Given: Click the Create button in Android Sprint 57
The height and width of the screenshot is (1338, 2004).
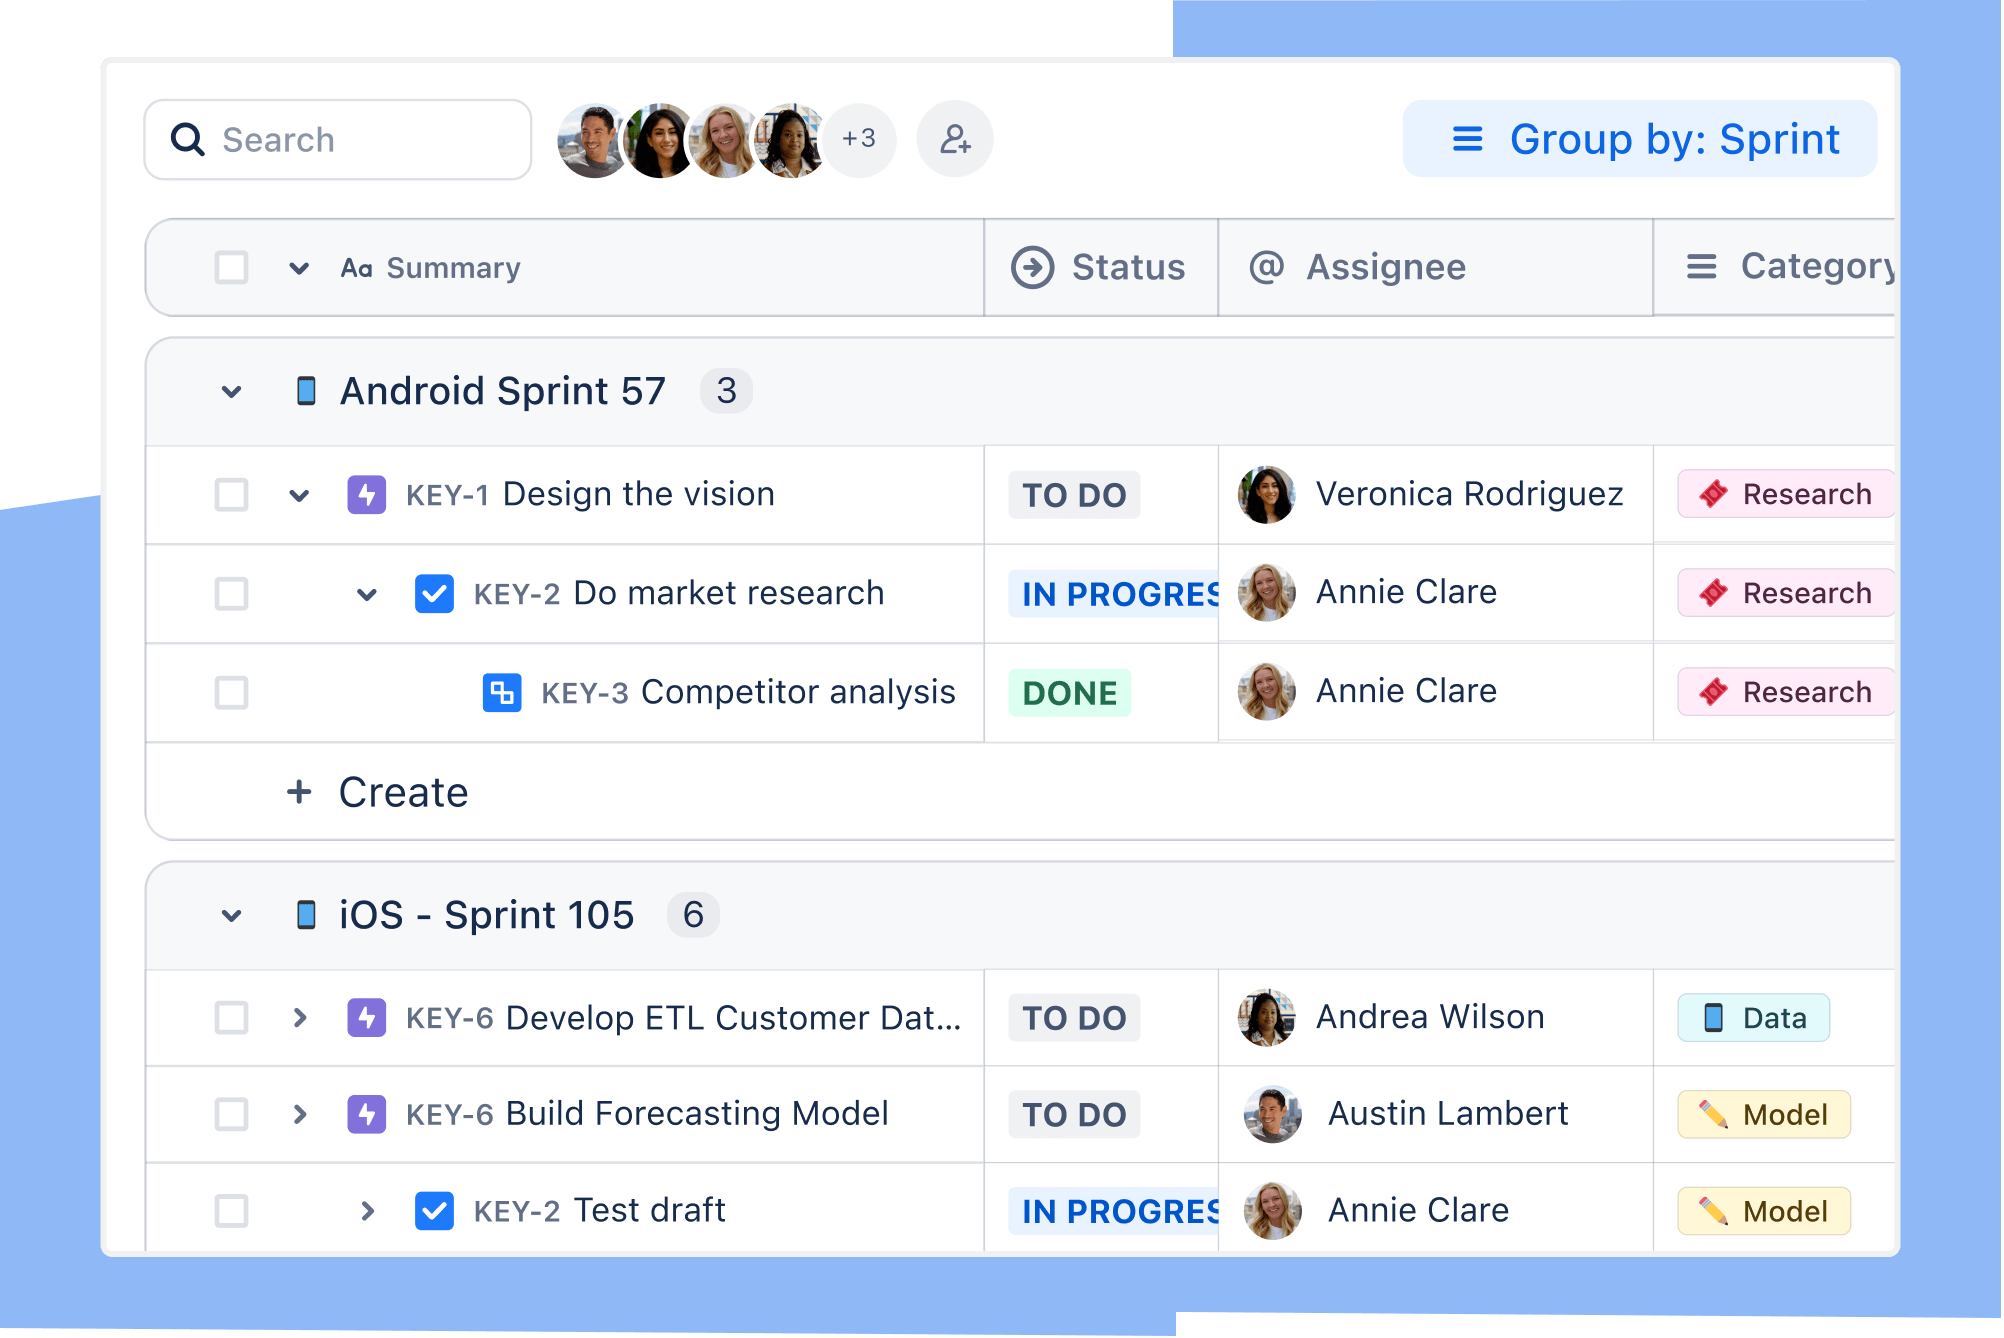Looking at the screenshot, I should (x=379, y=791).
